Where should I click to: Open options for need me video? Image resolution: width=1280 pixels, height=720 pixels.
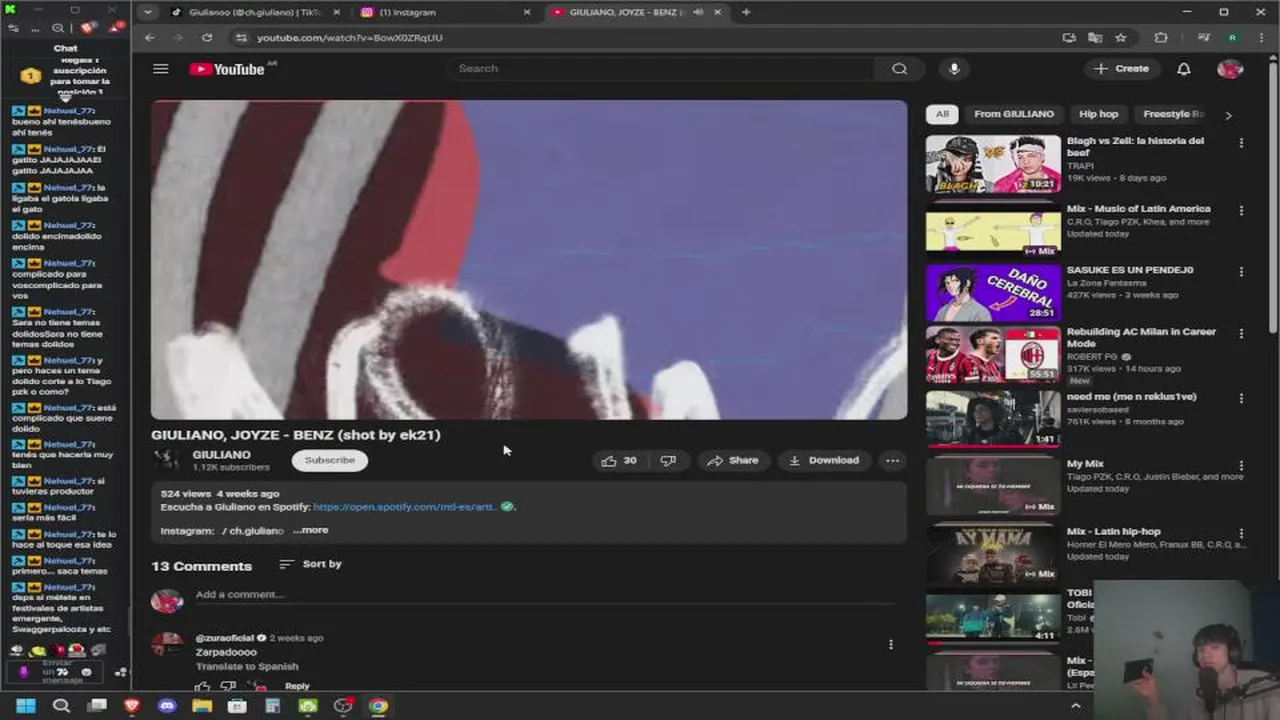click(x=1241, y=399)
